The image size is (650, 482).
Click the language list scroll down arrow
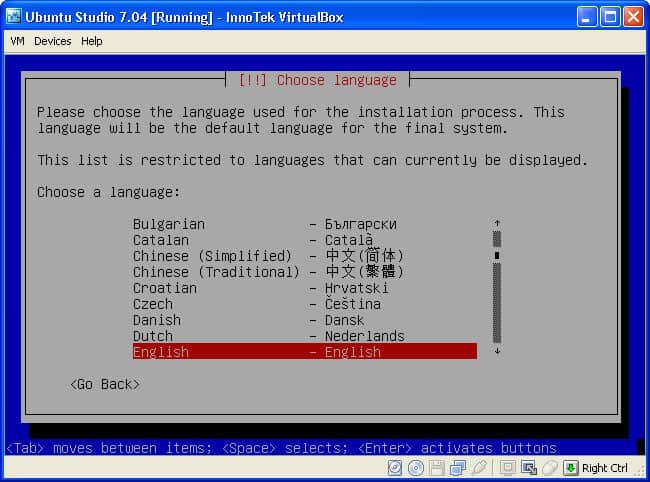497,351
